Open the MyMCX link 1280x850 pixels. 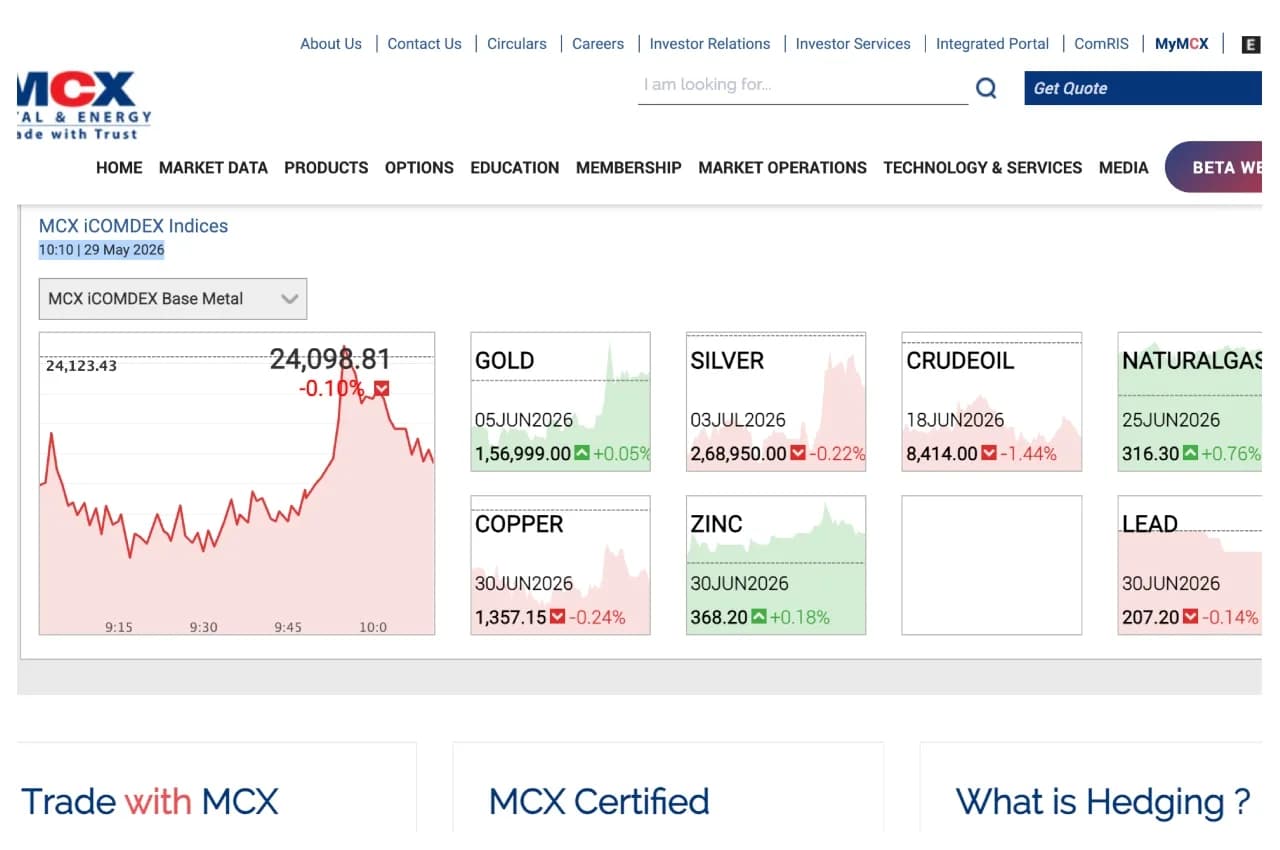[x=1182, y=44]
